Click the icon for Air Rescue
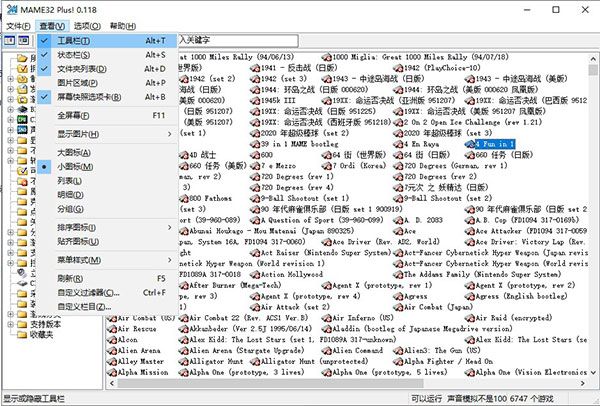Screen dimensions: 600x406 tap(112, 329)
